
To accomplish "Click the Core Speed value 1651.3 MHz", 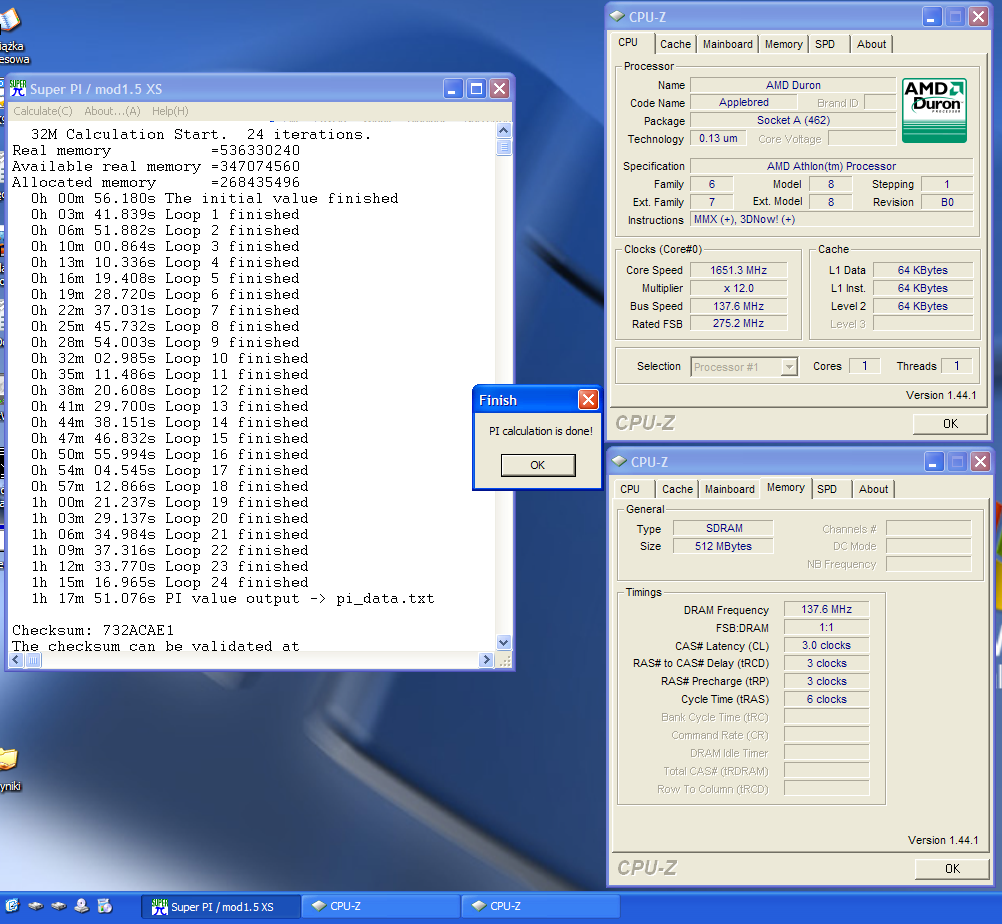I will pyautogui.click(x=739, y=270).
